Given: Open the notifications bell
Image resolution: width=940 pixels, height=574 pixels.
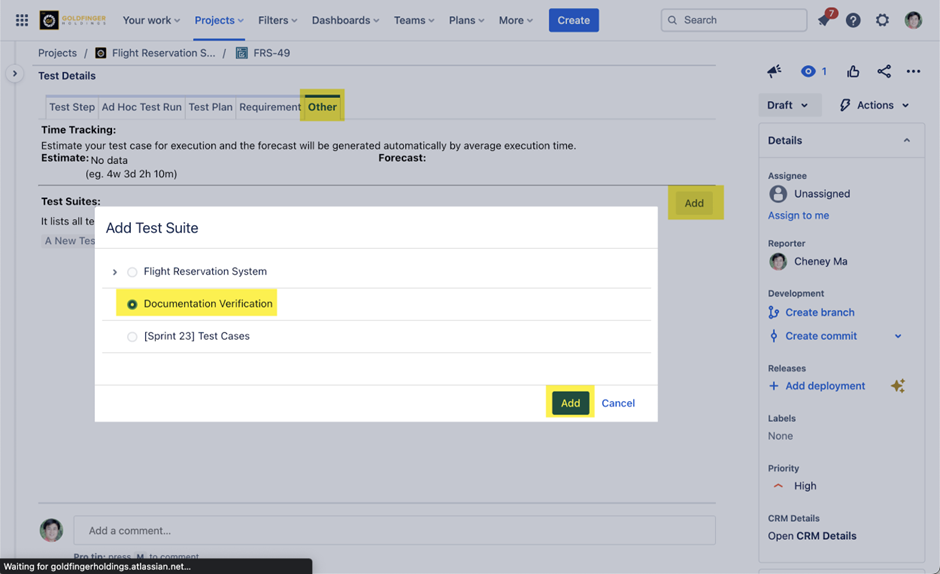Looking at the screenshot, I should [824, 20].
